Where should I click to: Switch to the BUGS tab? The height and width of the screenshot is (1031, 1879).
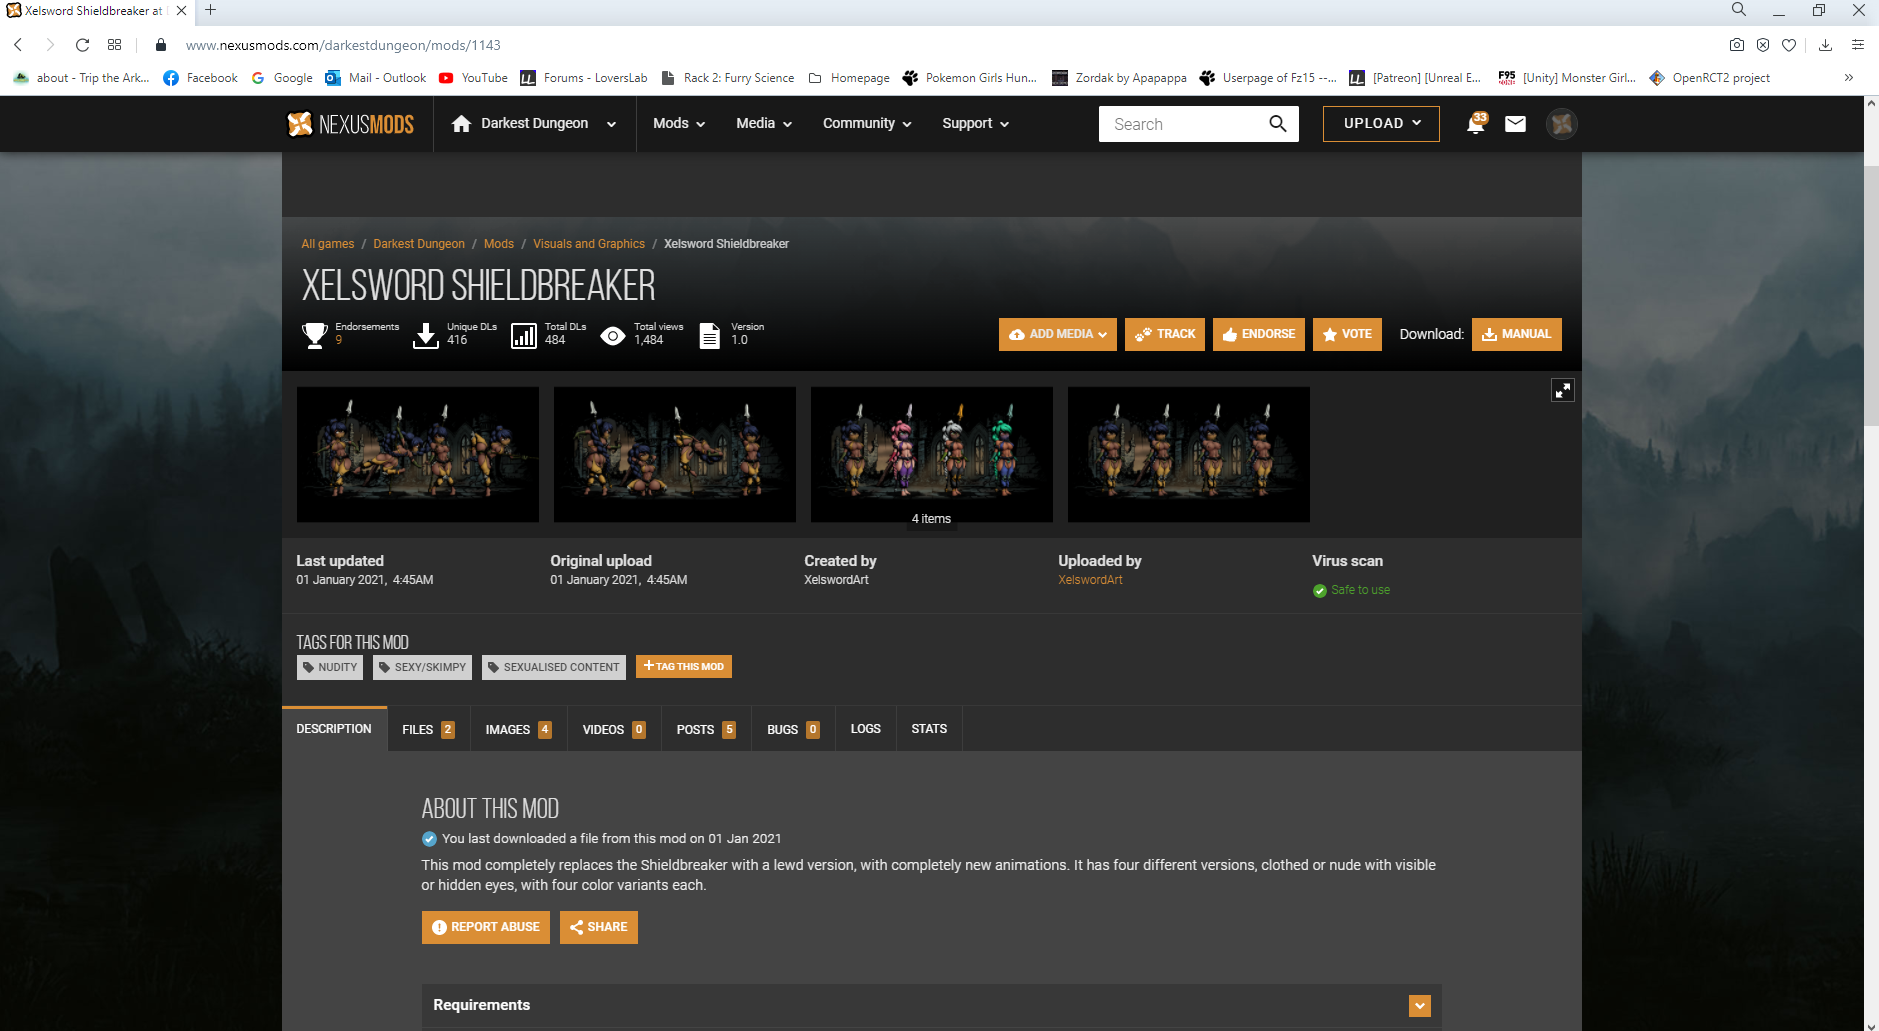(x=793, y=729)
